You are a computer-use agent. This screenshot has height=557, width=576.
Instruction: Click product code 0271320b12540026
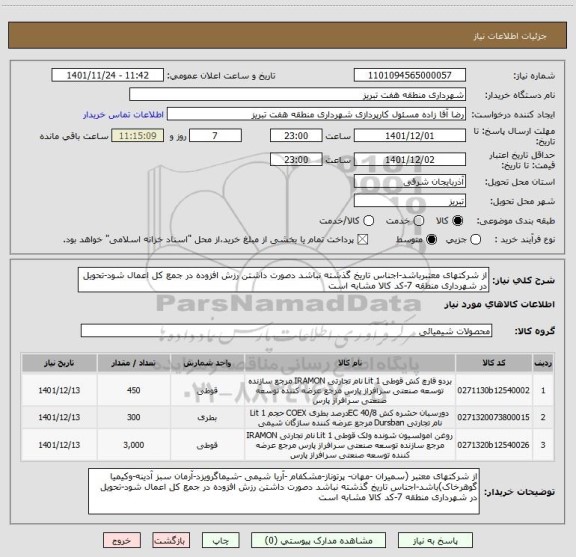[493, 445]
